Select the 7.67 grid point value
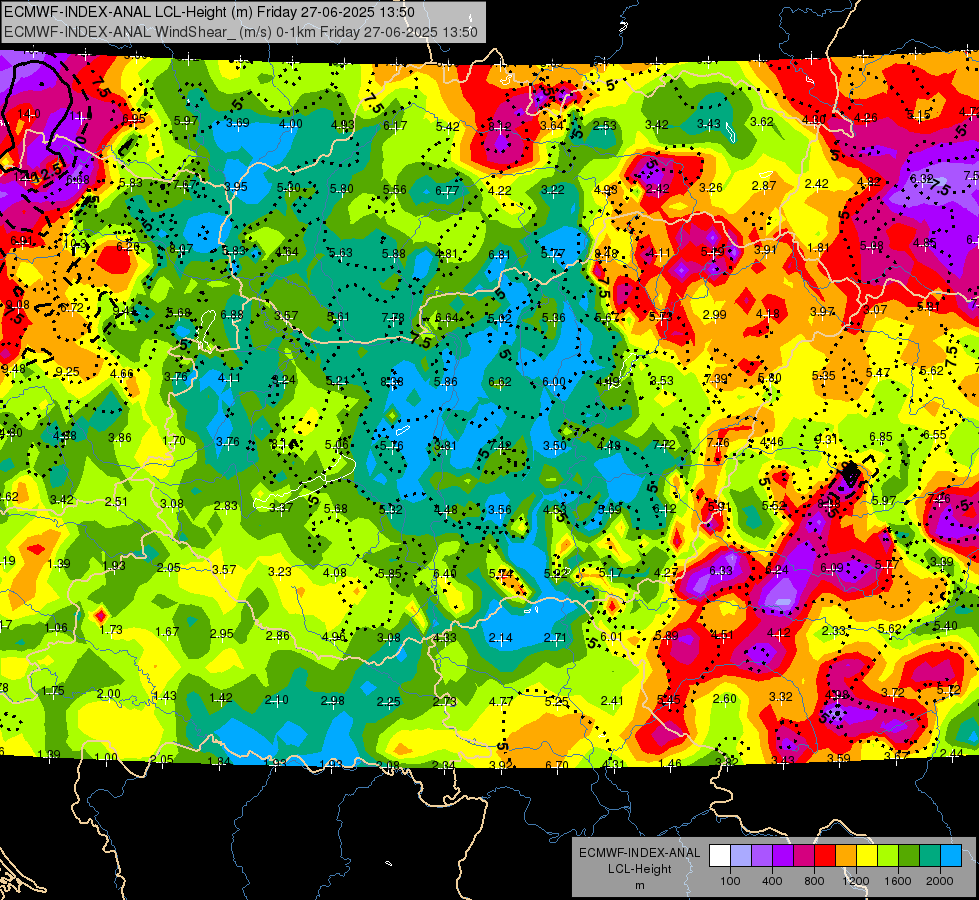Image resolution: width=979 pixels, height=900 pixels. 185,185
